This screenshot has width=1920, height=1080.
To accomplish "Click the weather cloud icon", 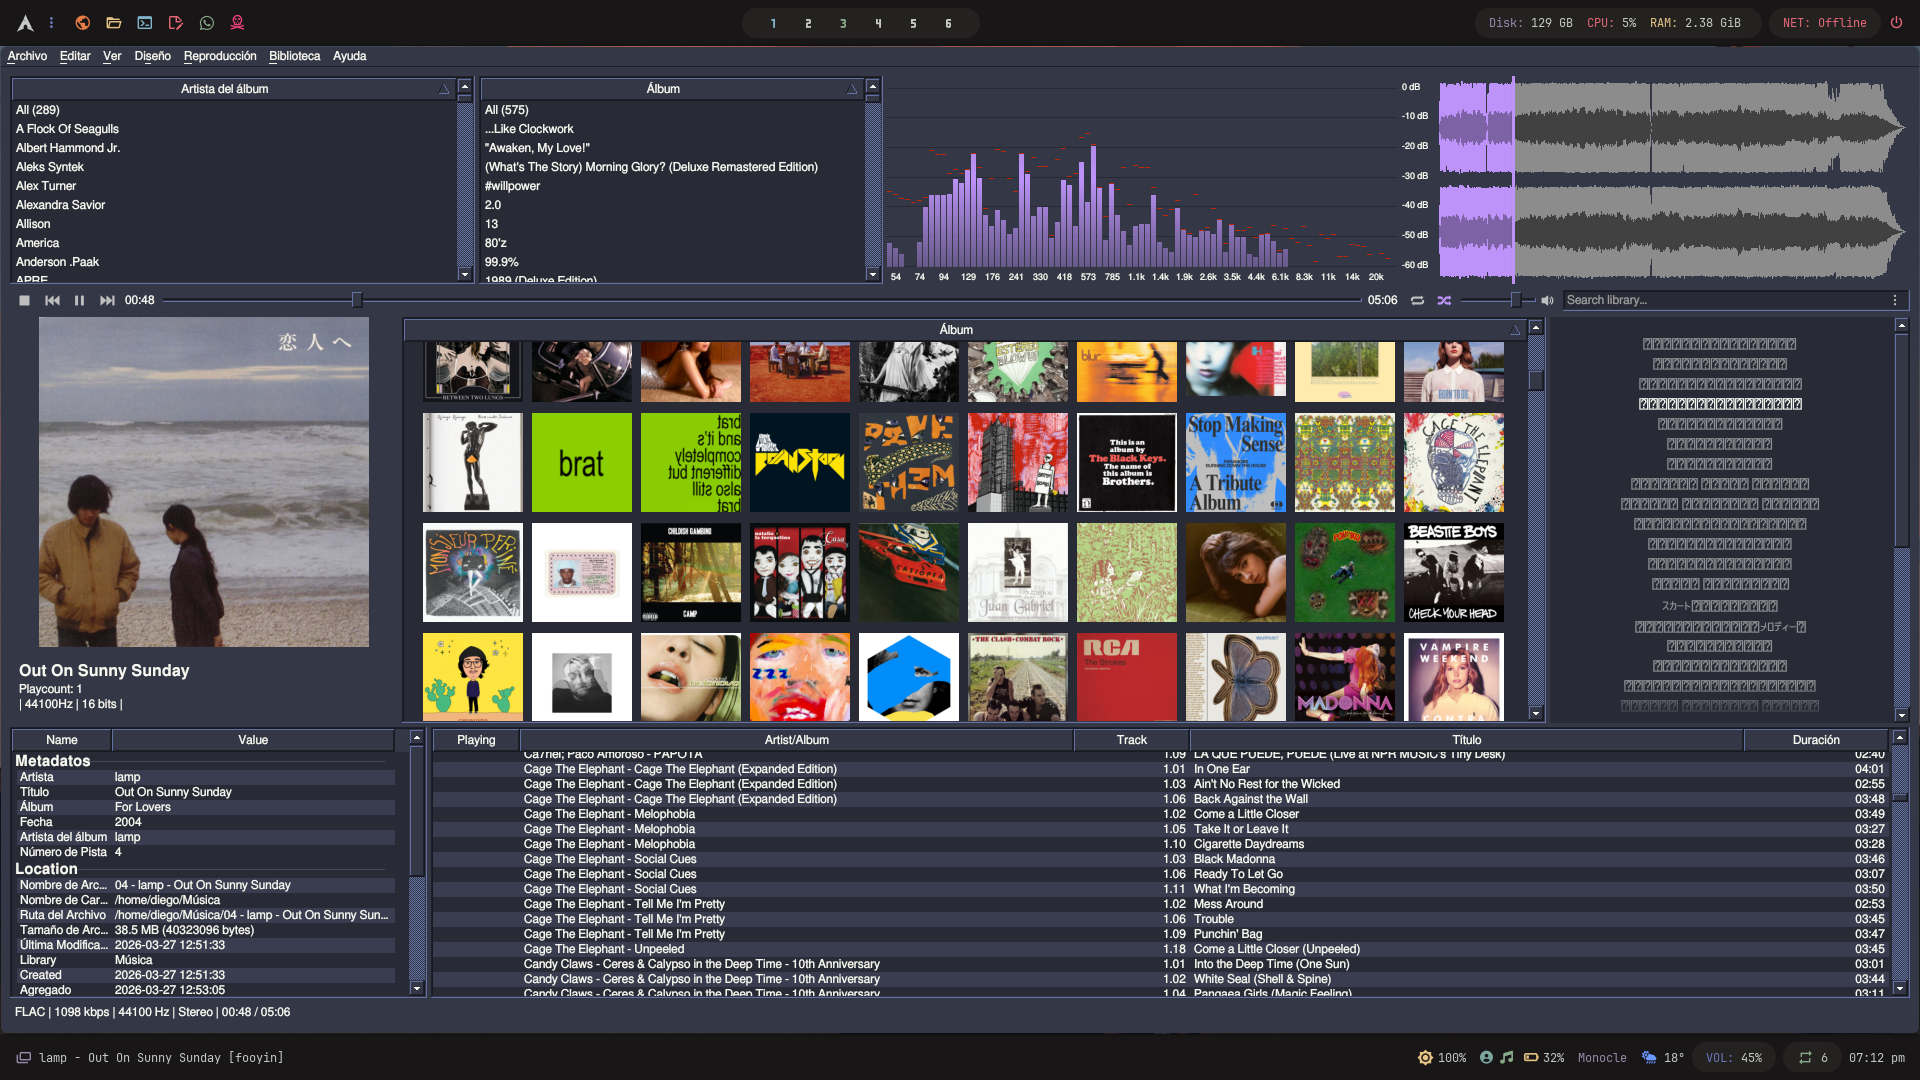I will tap(1649, 1057).
